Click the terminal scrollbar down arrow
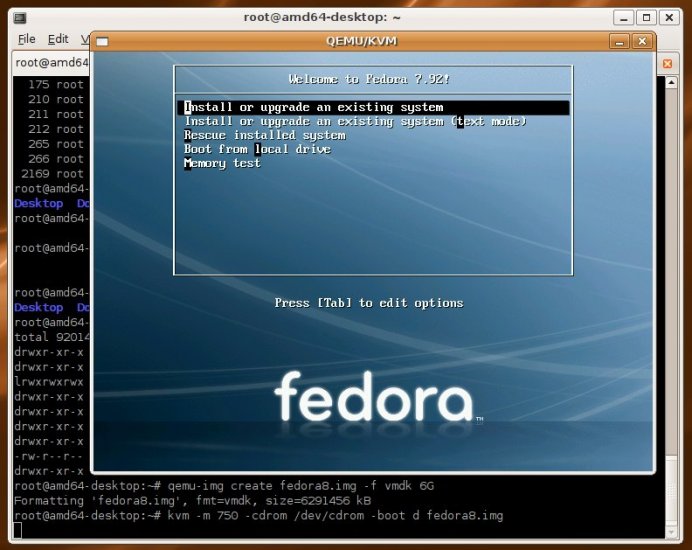The image size is (692, 550). 671,532
